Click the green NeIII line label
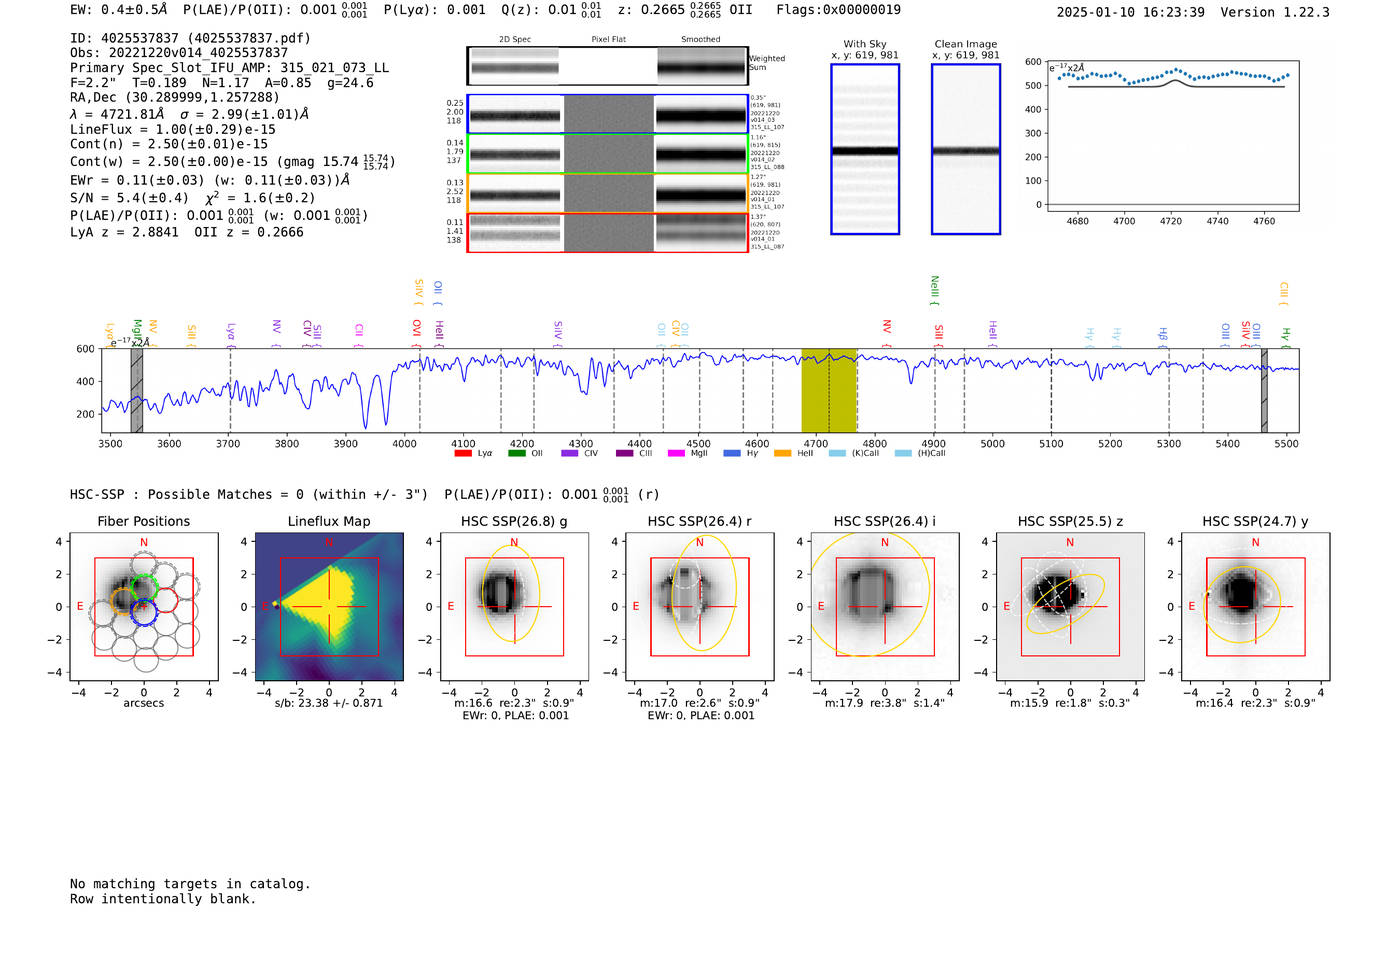 click(935, 289)
